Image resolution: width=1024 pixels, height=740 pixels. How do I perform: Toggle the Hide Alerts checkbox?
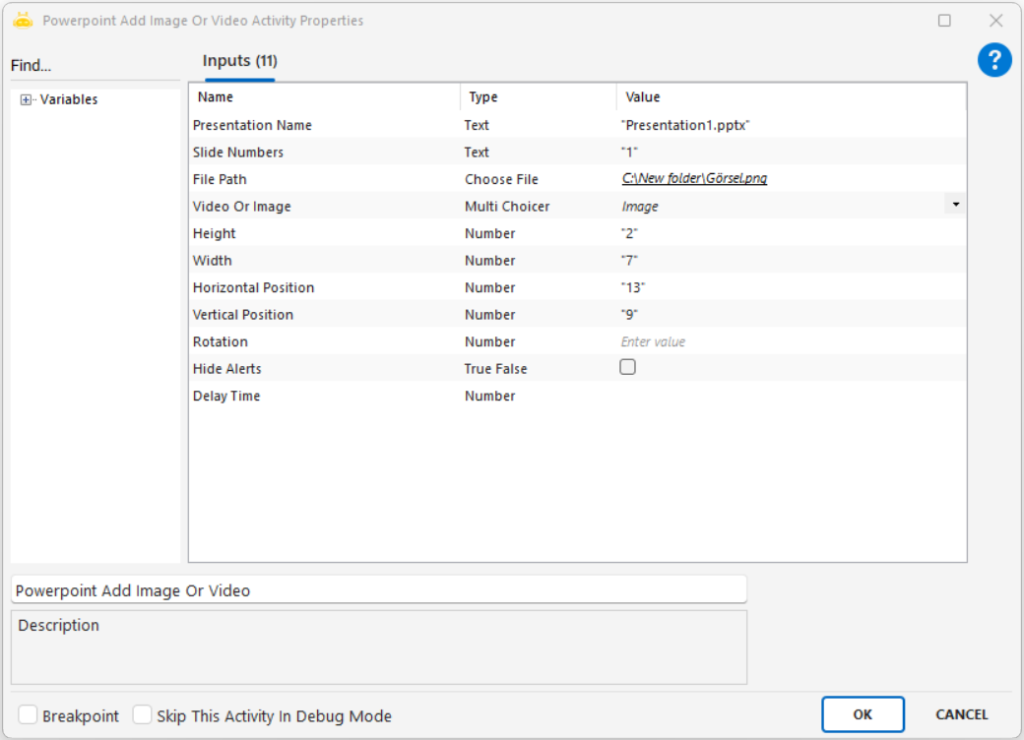(628, 367)
